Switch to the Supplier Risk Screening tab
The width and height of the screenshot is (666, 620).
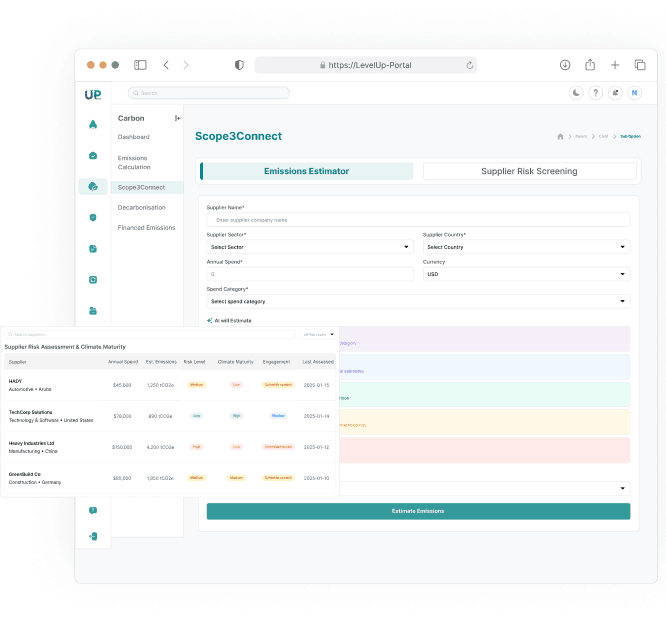pyautogui.click(x=529, y=171)
